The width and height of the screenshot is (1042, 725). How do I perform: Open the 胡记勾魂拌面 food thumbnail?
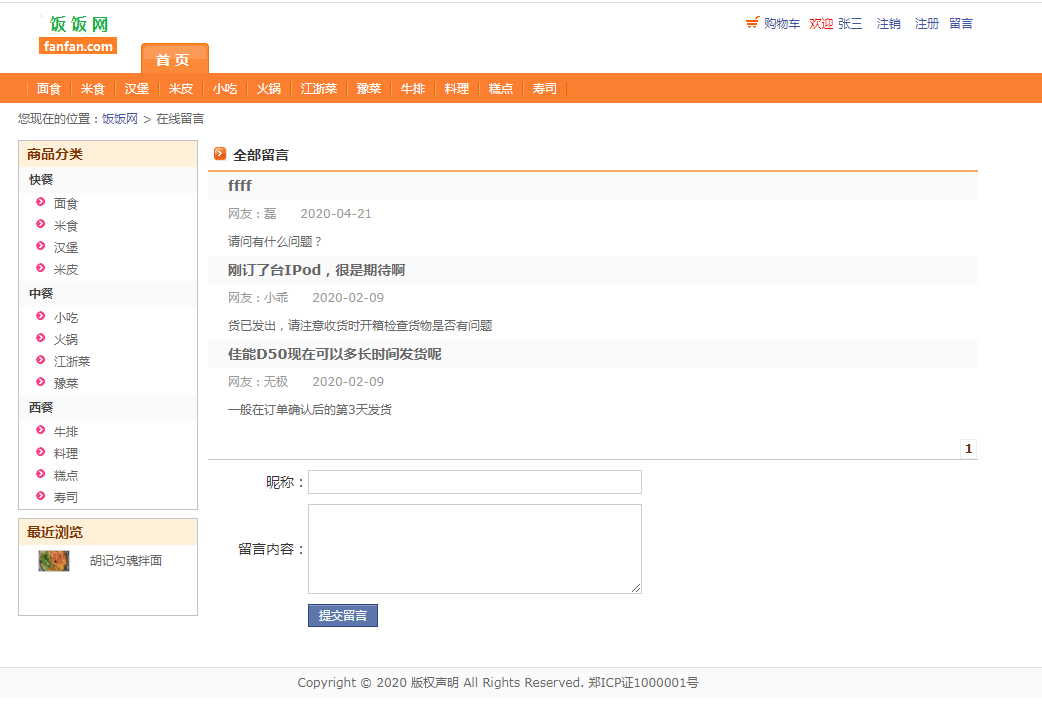coord(54,561)
